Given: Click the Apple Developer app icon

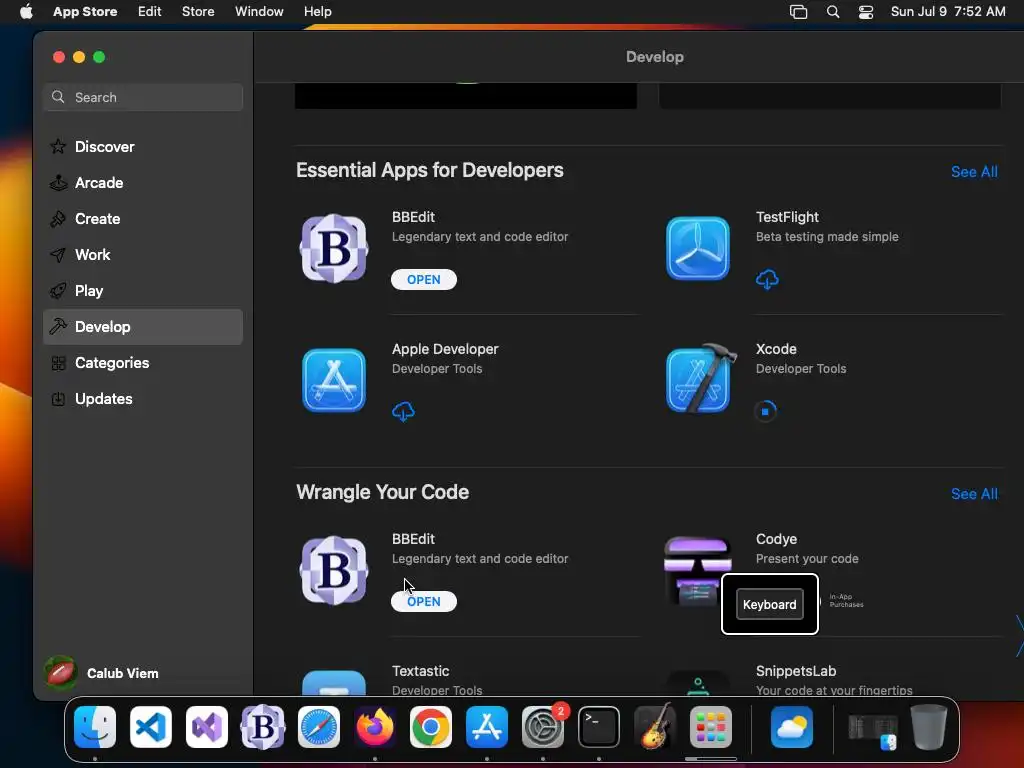Looking at the screenshot, I should tap(334, 380).
